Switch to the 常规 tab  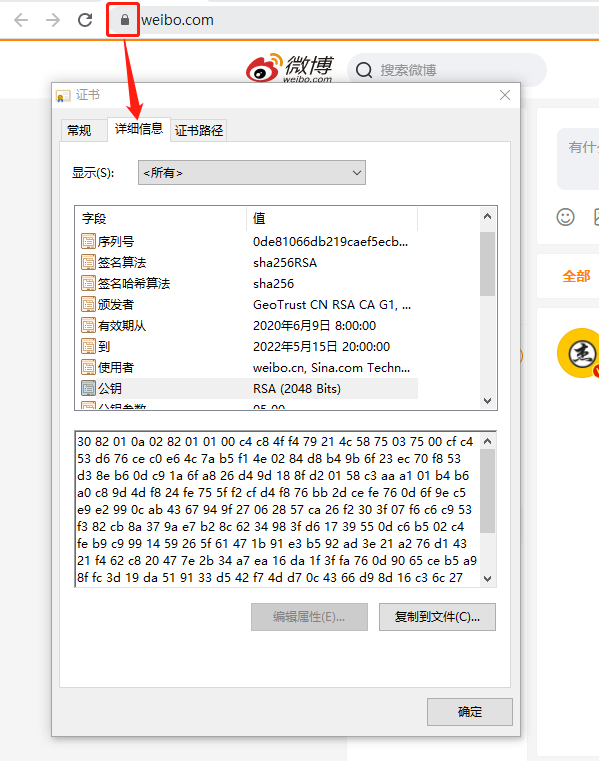click(x=79, y=130)
